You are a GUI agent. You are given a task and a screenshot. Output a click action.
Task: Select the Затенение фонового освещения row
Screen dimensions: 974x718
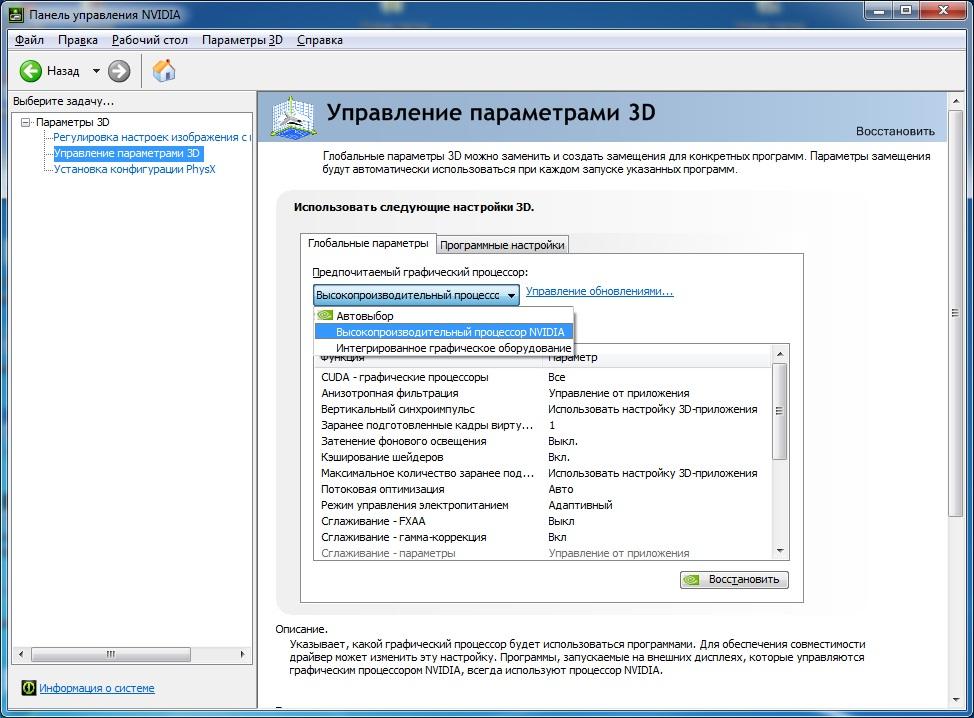coord(543,441)
